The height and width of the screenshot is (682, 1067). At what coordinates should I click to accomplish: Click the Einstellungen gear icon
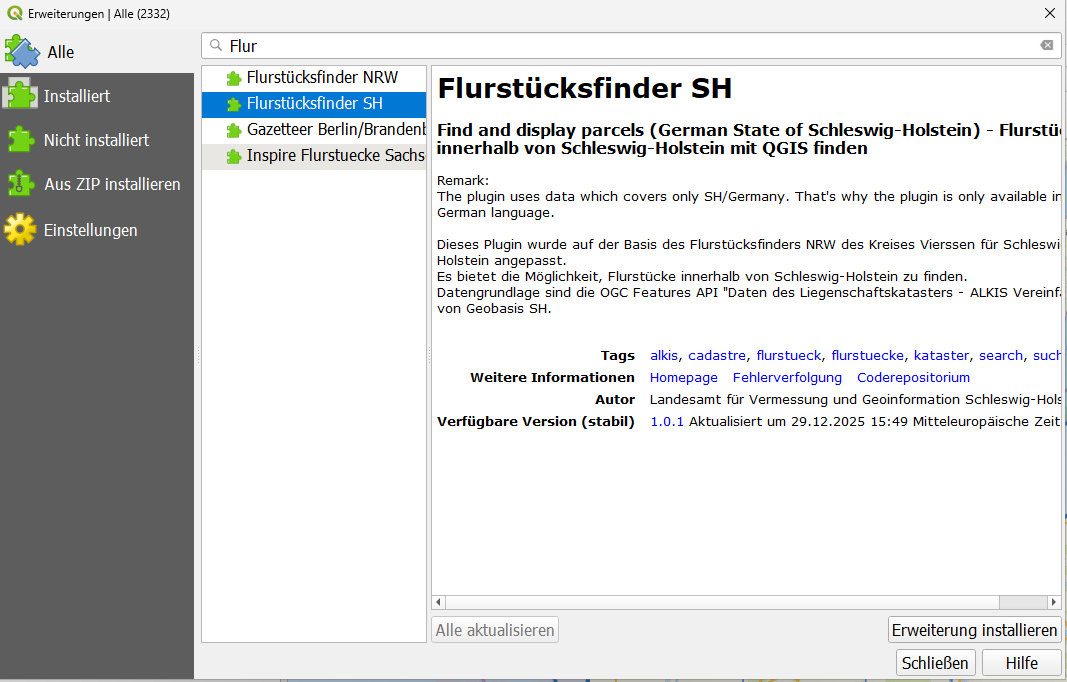click(x=20, y=229)
